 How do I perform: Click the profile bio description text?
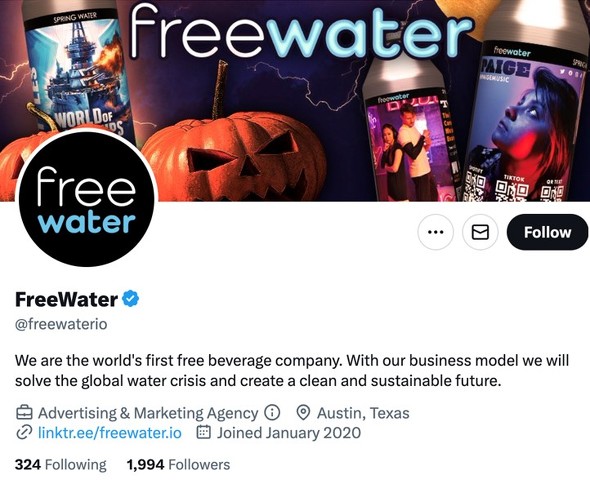pyautogui.click(x=292, y=371)
